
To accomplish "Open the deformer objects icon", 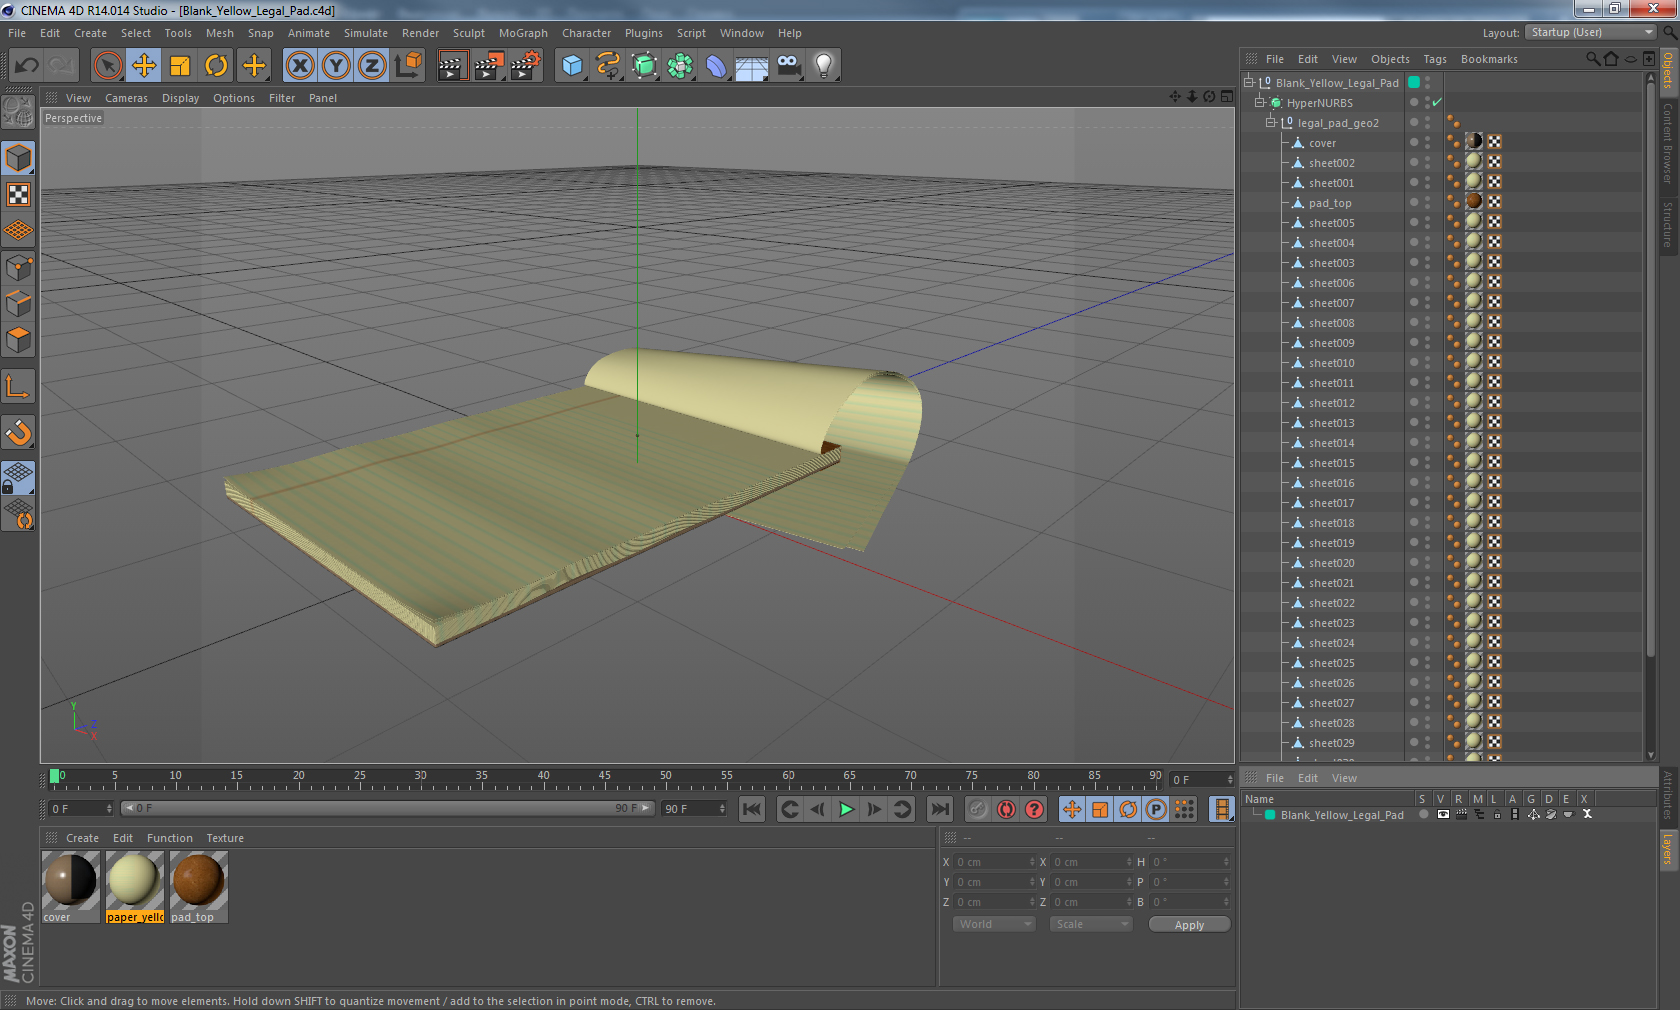I will (716, 66).
